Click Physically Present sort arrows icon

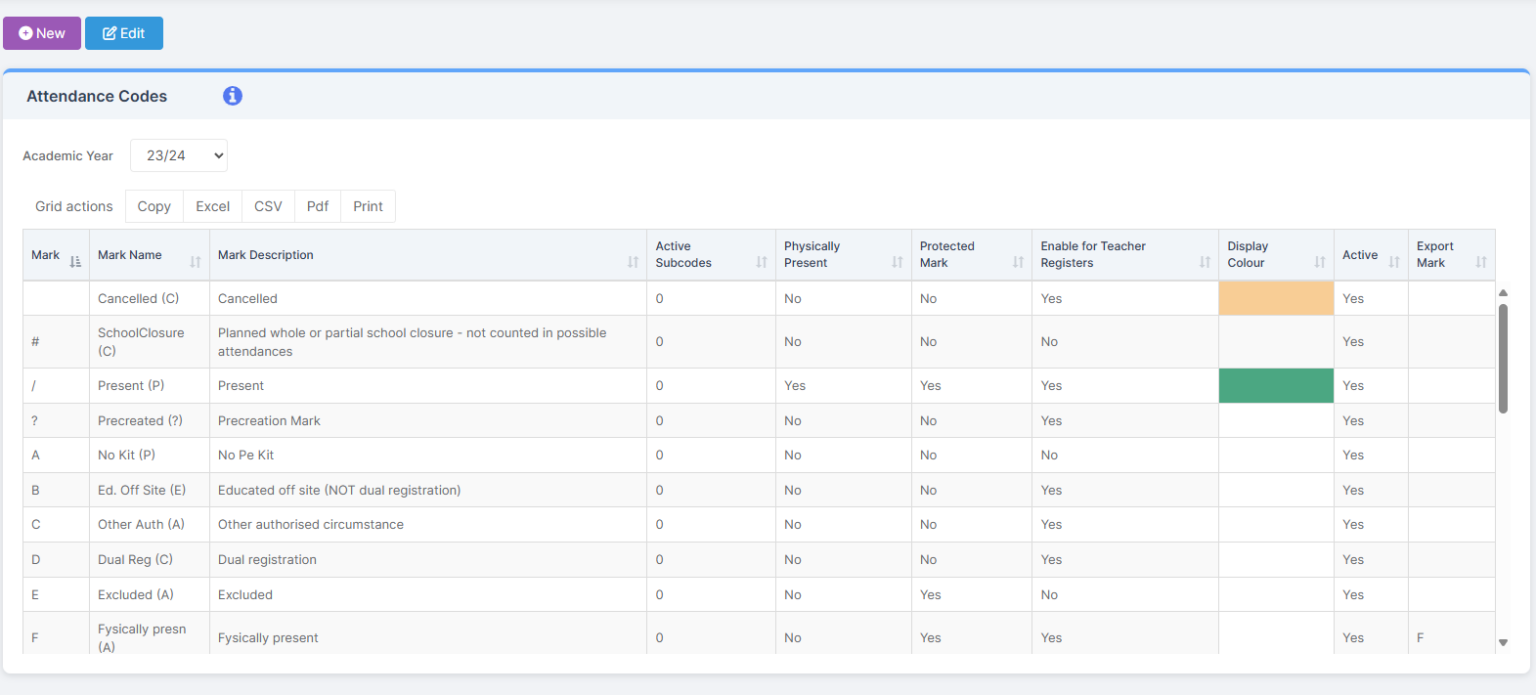[897, 261]
